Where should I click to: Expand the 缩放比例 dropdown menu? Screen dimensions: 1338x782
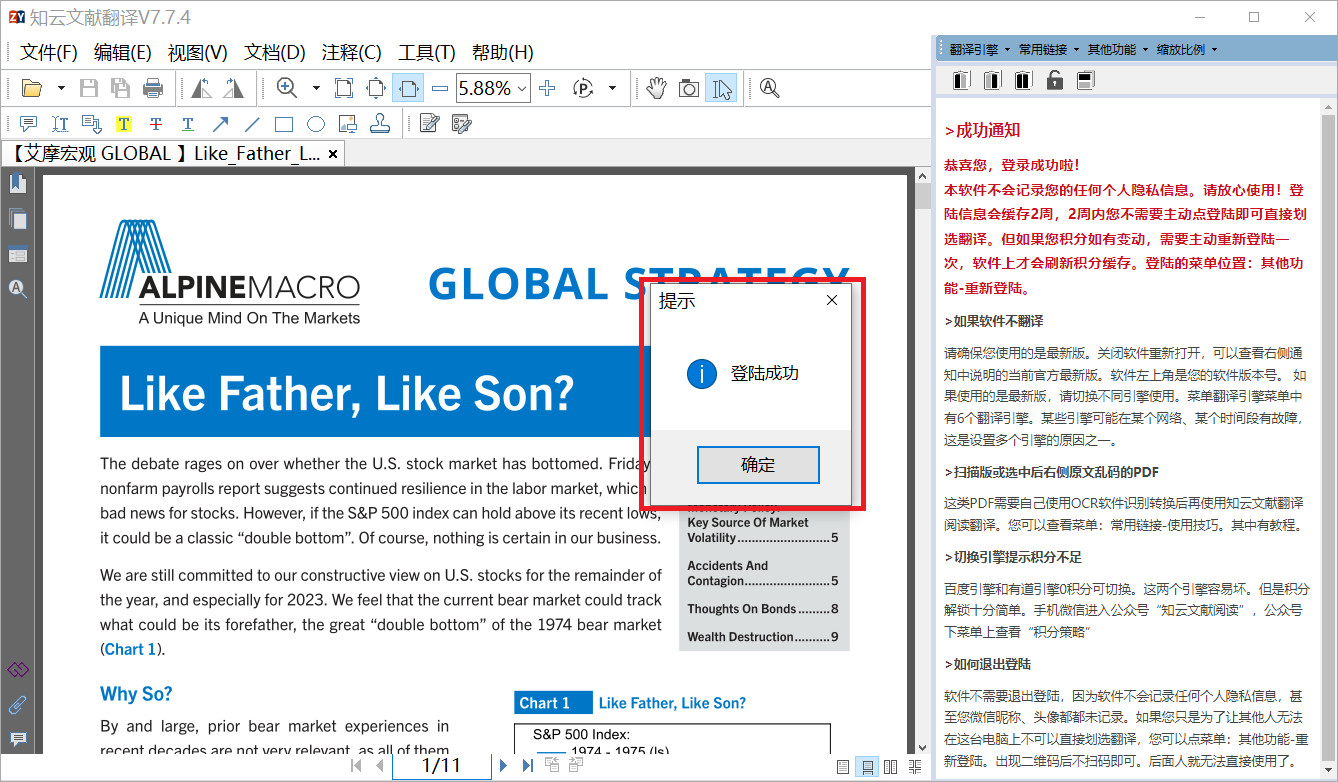(1187, 49)
